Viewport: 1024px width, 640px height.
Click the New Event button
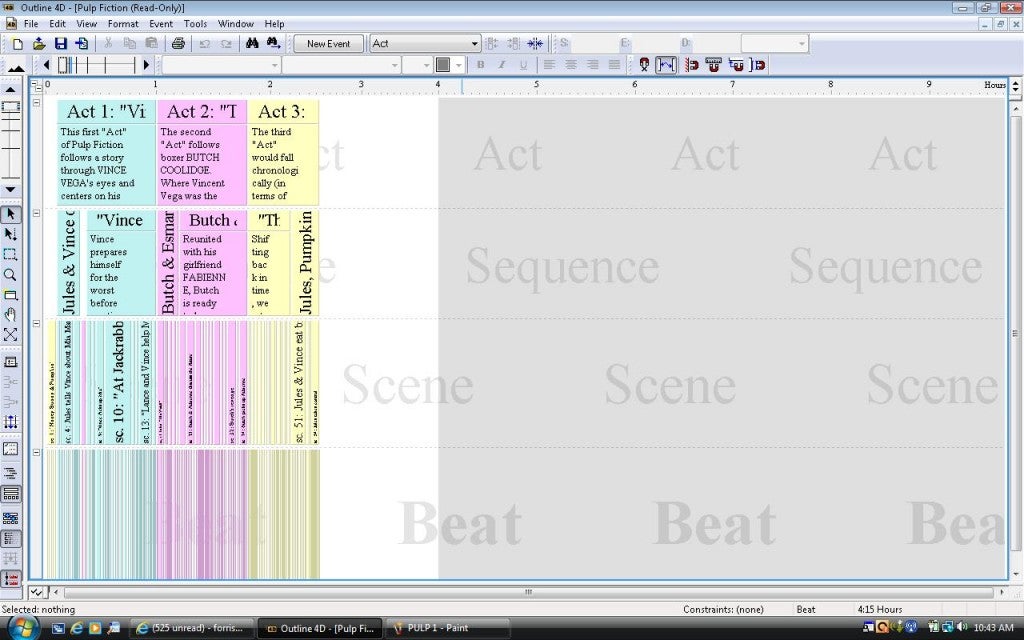coord(328,44)
